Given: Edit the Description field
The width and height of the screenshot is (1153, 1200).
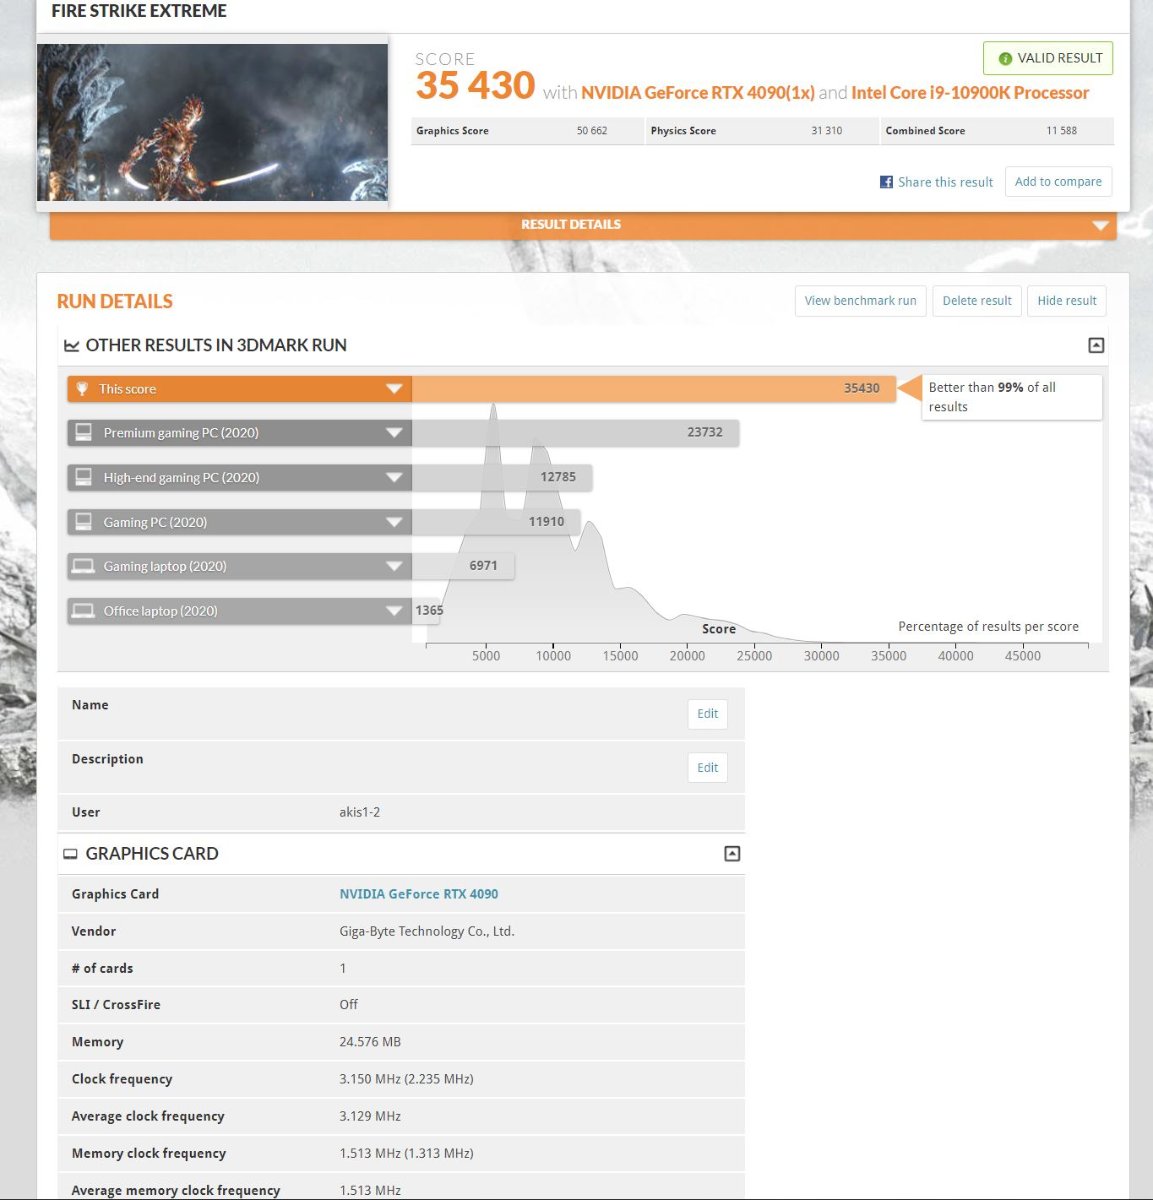Looking at the screenshot, I should point(707,768).
